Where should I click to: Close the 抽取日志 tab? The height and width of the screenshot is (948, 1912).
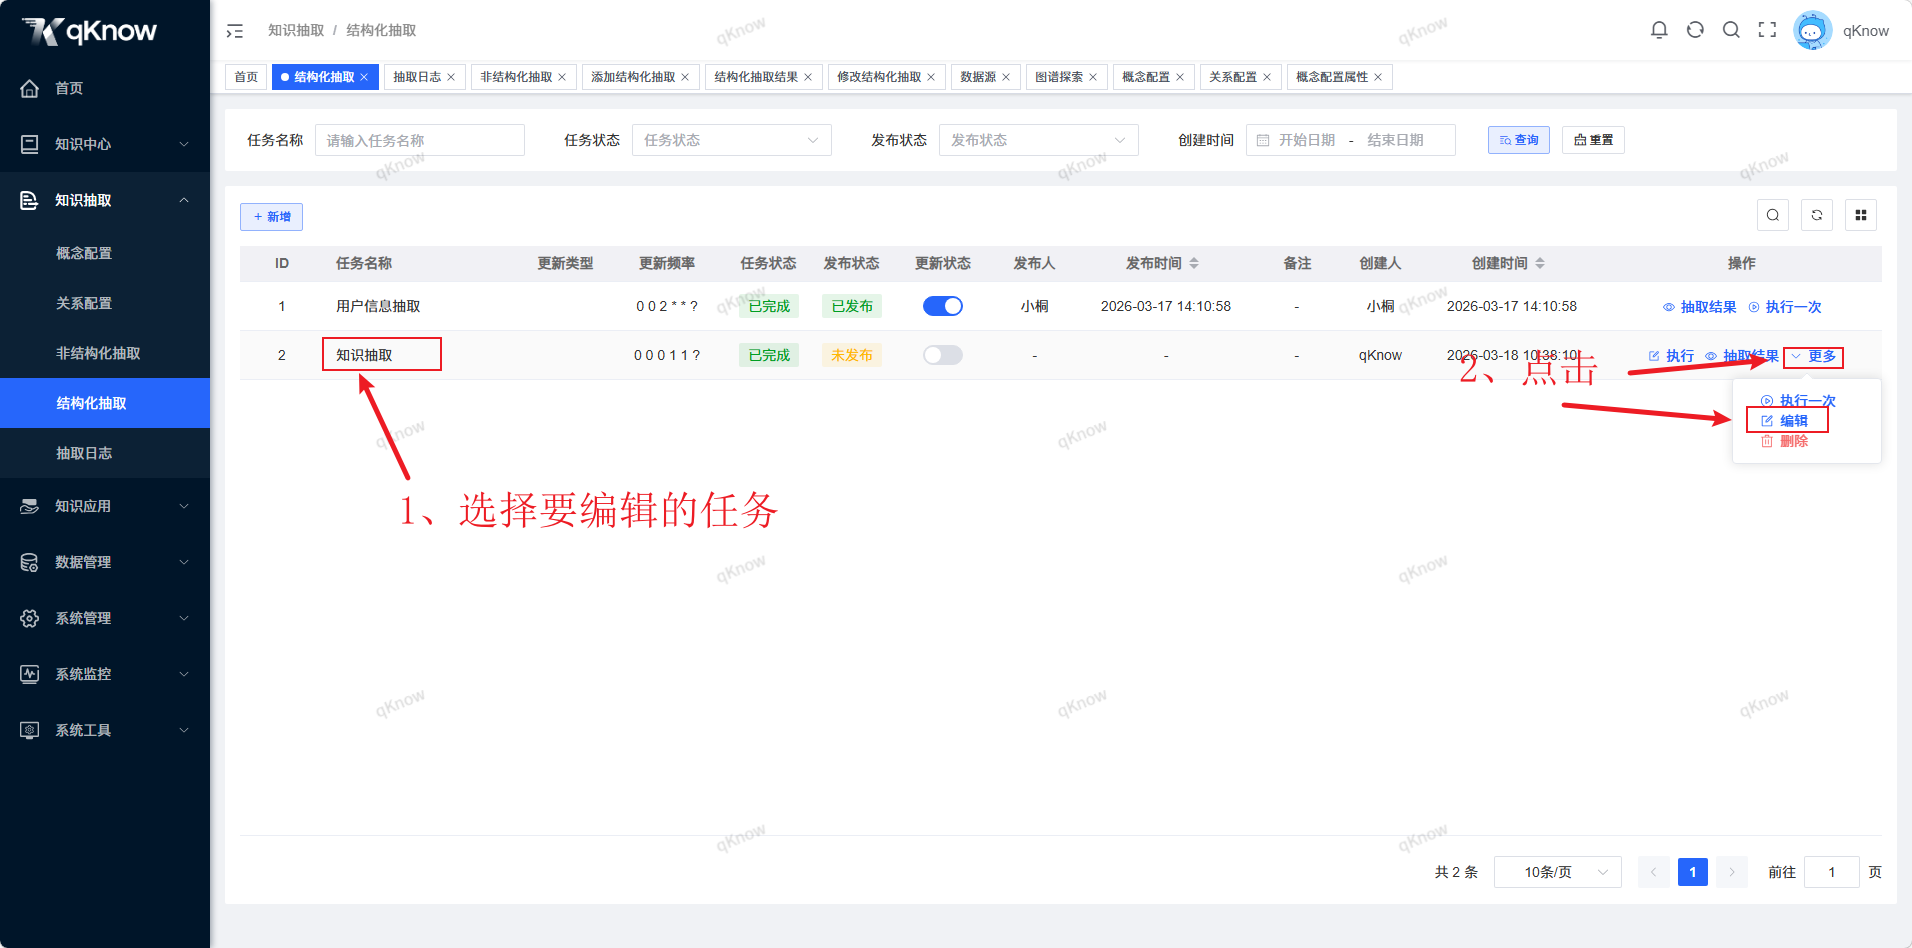click(x=451, y=77)
